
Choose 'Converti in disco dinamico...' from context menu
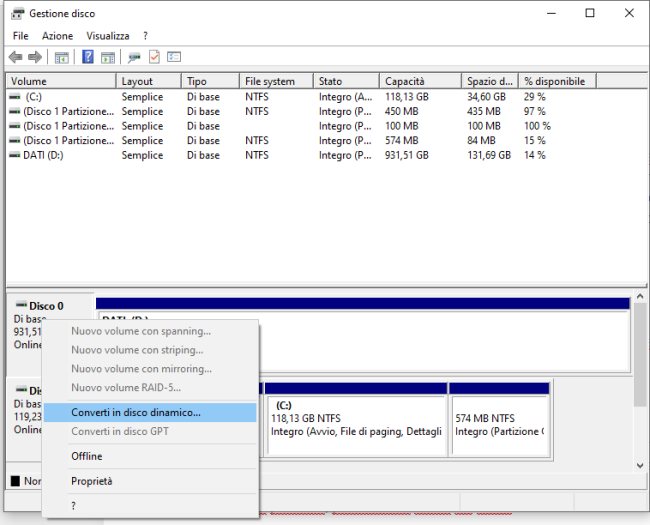[136, 412]
